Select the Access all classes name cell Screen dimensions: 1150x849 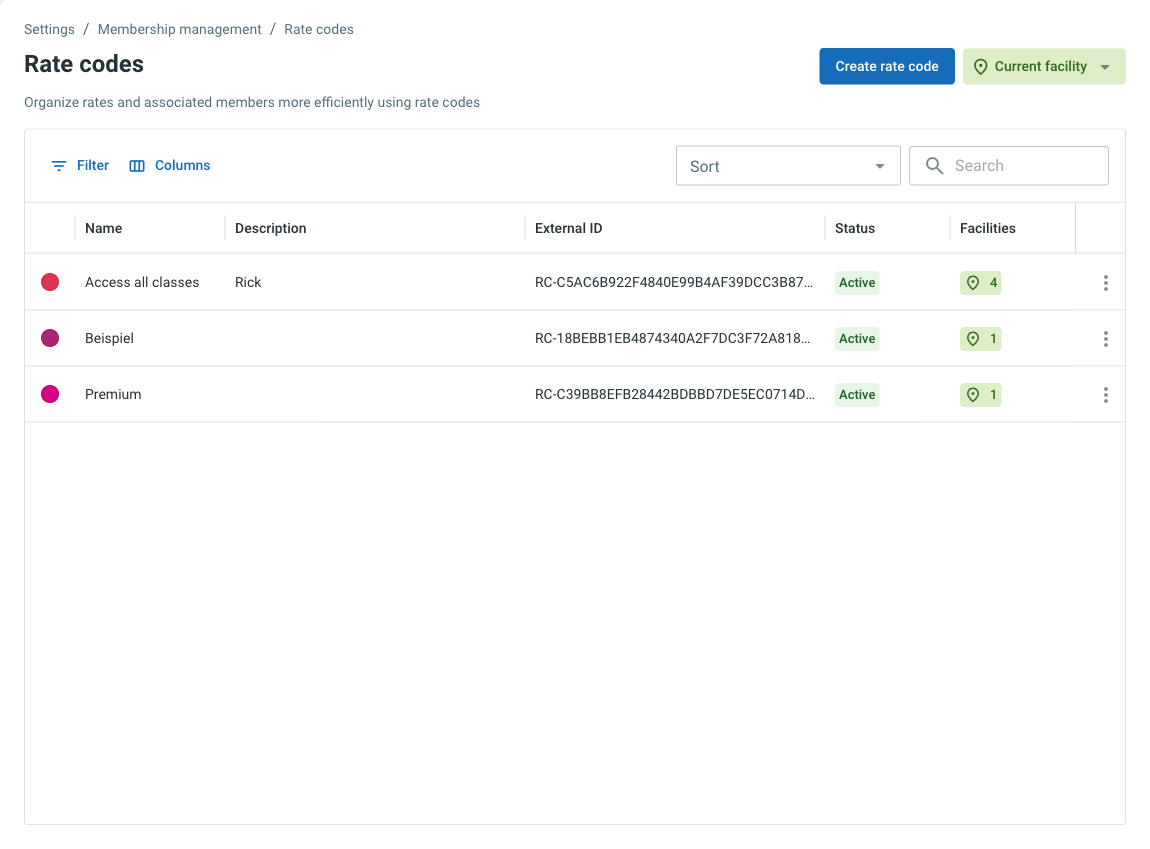[142, 282]
